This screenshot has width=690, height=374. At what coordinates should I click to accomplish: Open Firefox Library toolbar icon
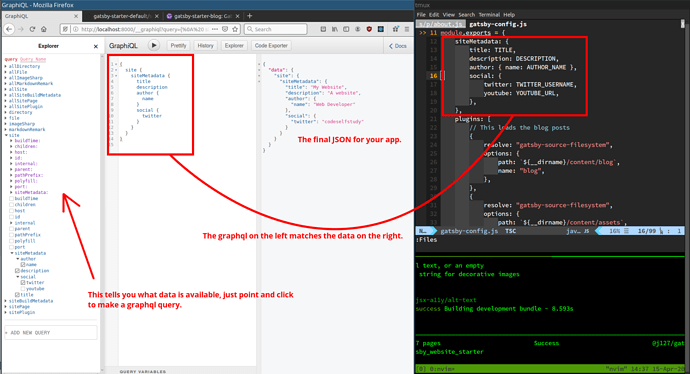coord(335,29)
